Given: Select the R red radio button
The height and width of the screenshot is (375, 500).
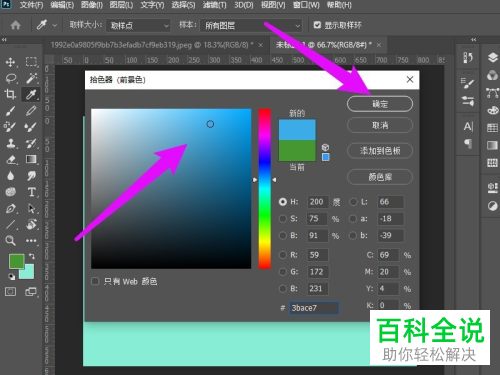Looking at the screenshot, I should 283,255.
